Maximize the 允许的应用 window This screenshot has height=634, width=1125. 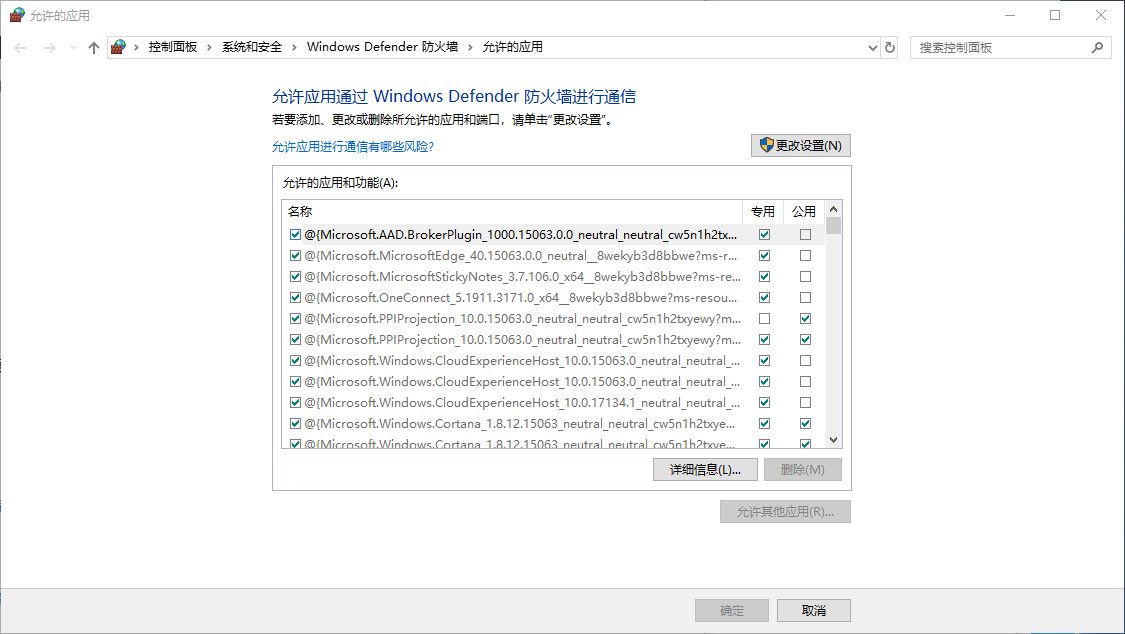pos(1055,15)
